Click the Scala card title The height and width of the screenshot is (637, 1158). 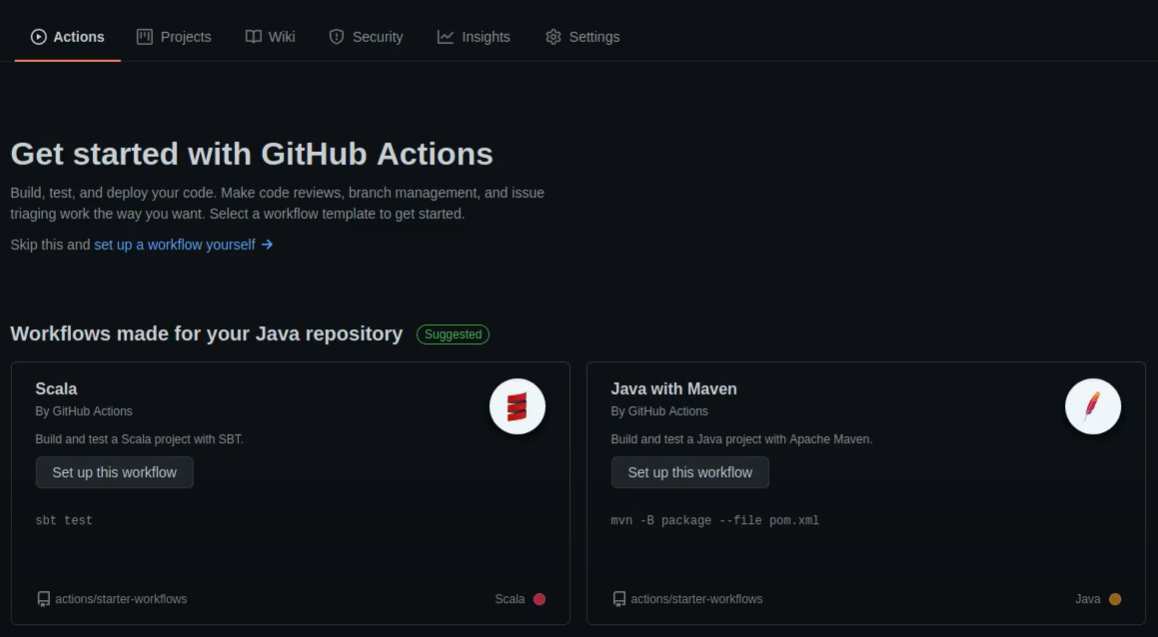click(56, 389)
